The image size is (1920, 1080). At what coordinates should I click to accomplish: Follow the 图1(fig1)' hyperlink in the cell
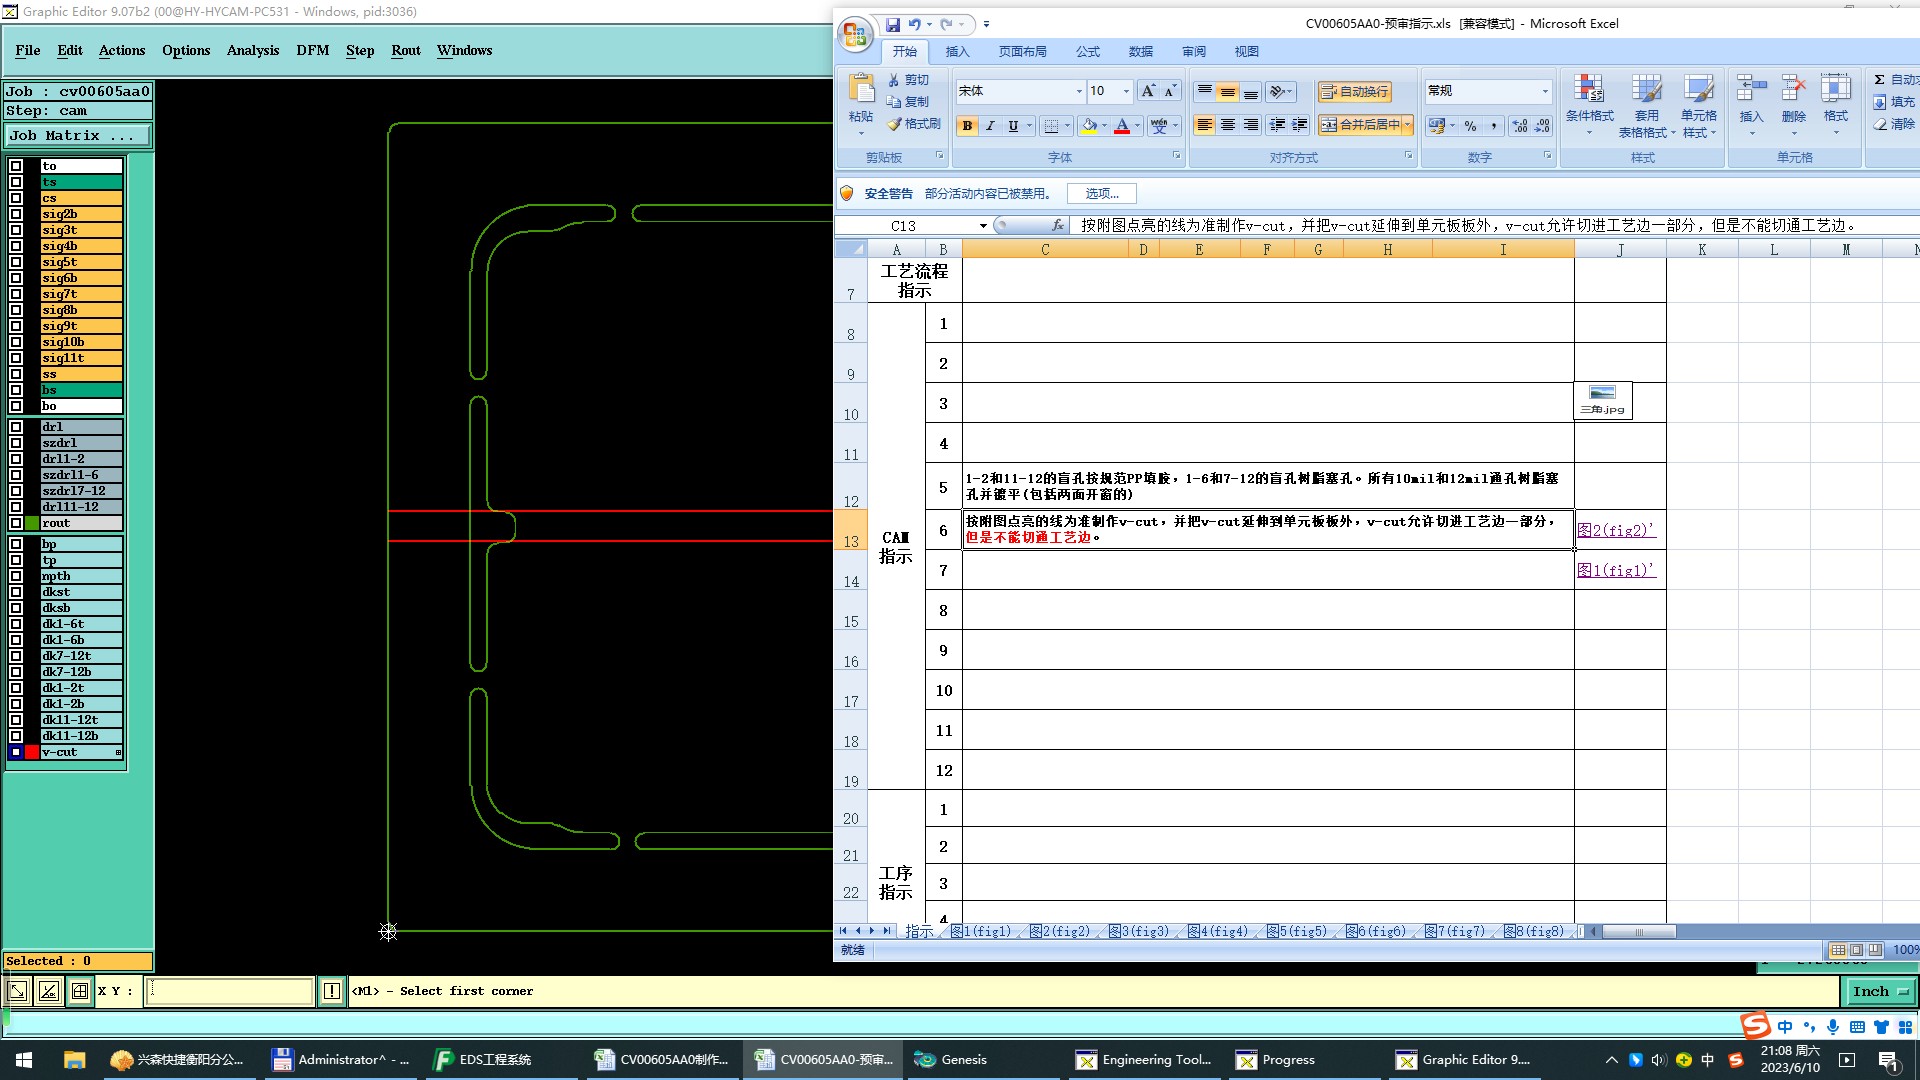tap(1615, 570)
